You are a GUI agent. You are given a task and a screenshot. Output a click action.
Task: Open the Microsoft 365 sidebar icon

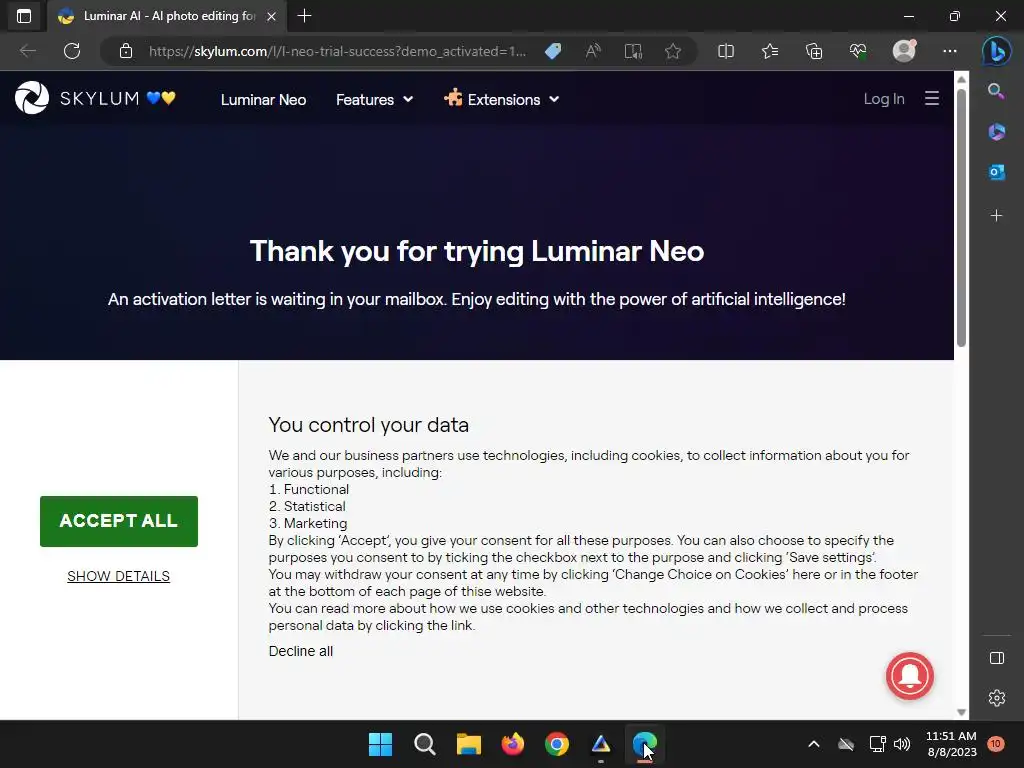coord(997,132)
